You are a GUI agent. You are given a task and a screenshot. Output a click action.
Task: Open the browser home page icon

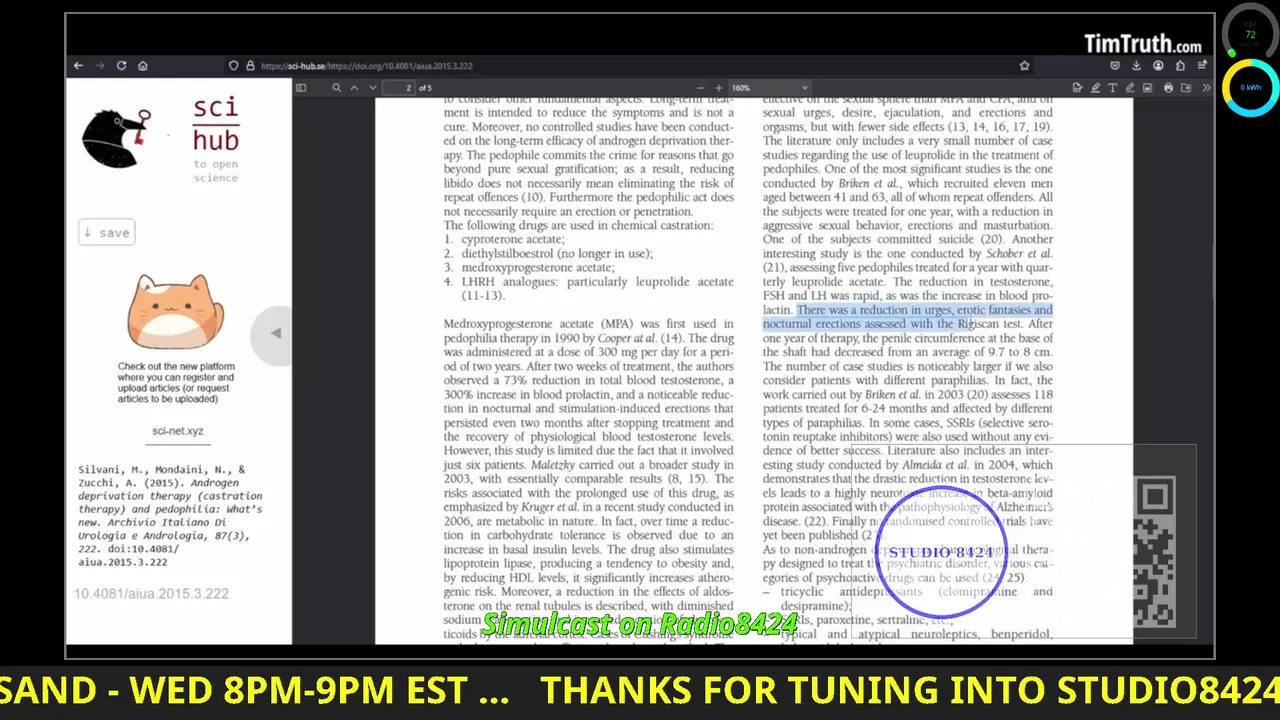point(143,66)
